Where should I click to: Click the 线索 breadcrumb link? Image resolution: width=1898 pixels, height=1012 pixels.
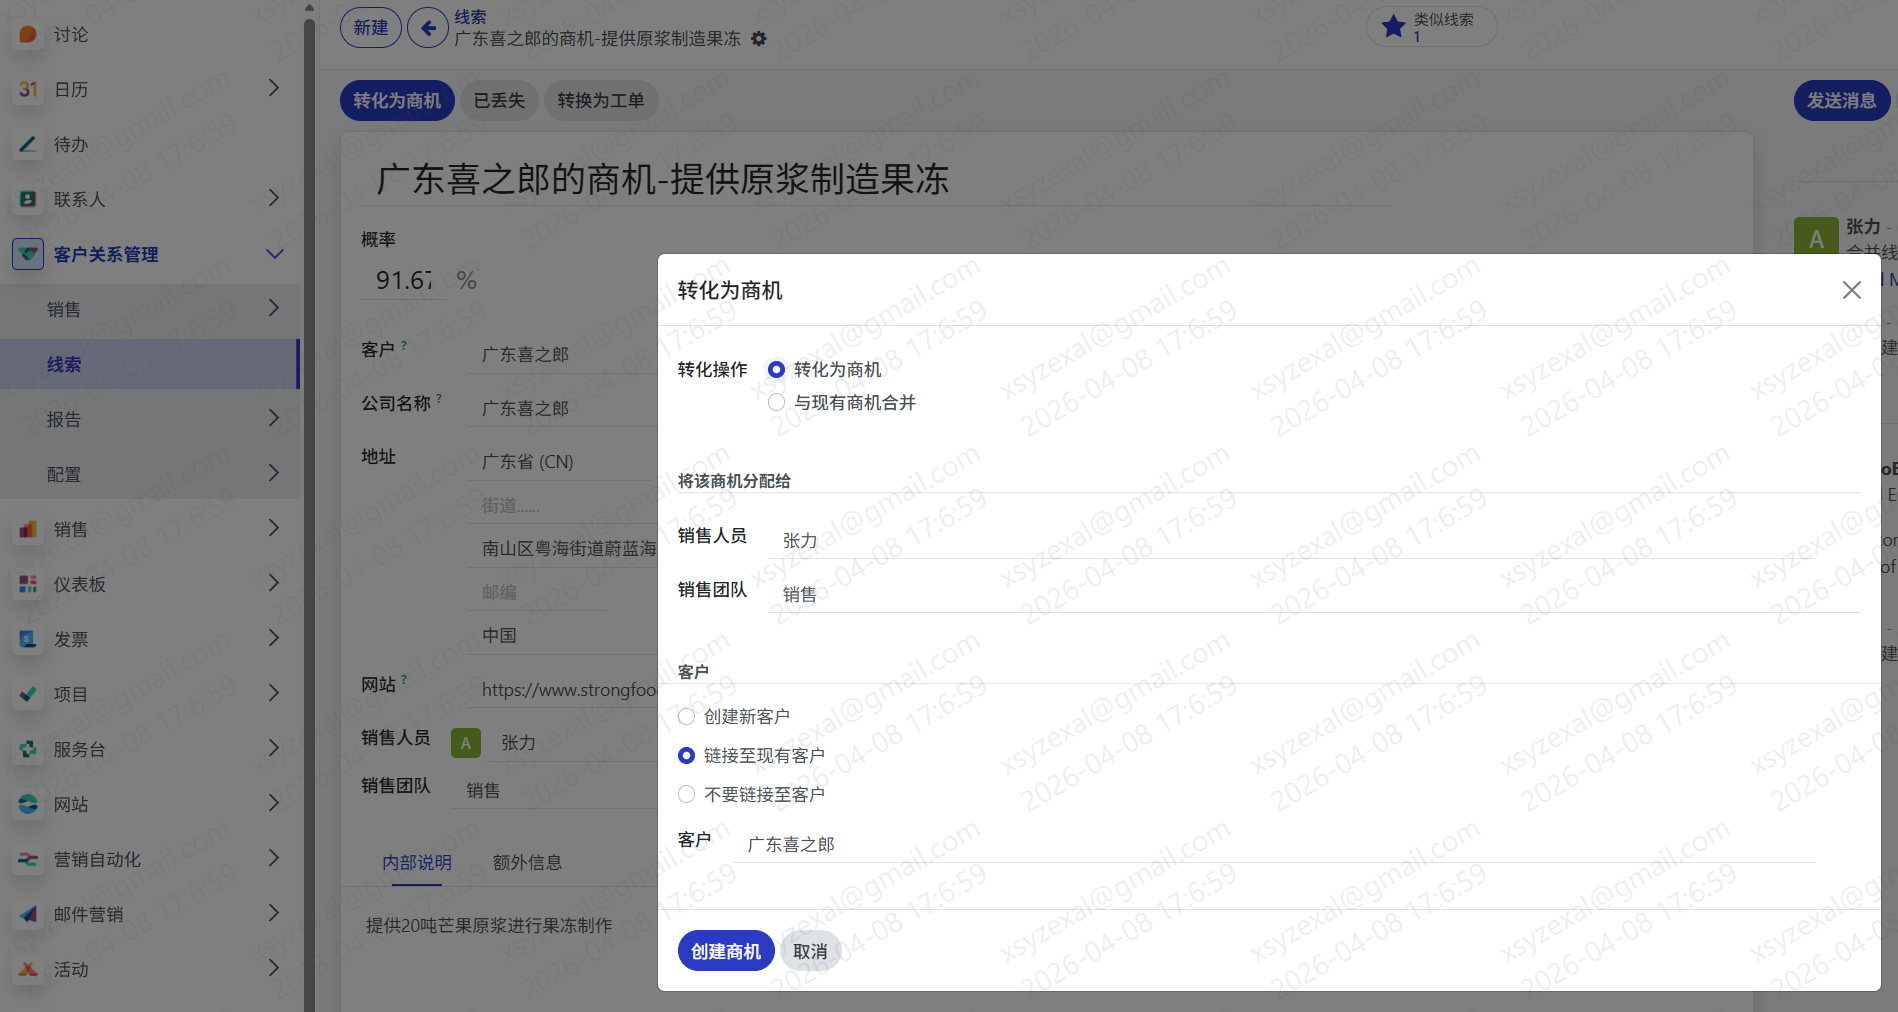click(470, 17)
